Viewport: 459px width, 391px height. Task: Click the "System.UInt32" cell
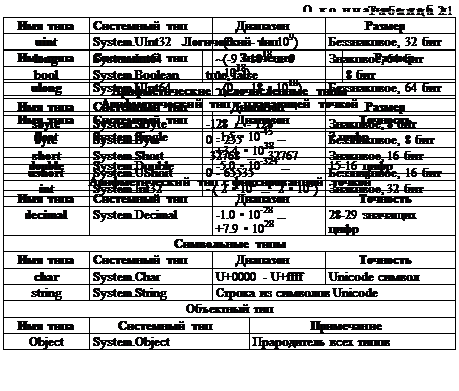click(151, 42)
